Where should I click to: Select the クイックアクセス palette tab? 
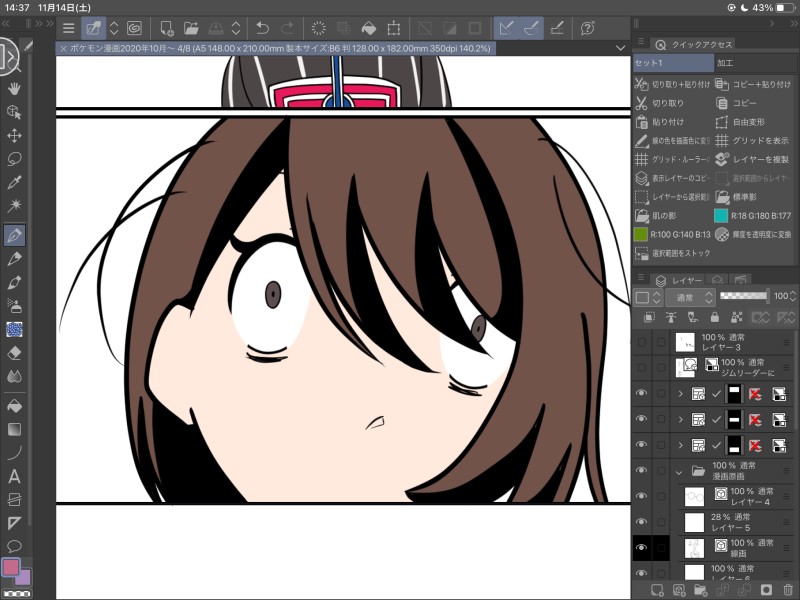694,44
